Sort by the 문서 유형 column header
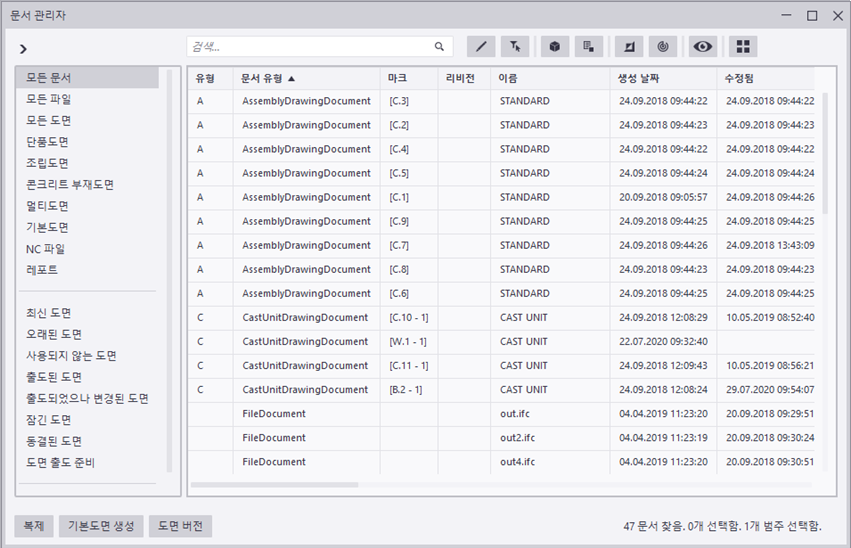851x548 pixels. 307,78
